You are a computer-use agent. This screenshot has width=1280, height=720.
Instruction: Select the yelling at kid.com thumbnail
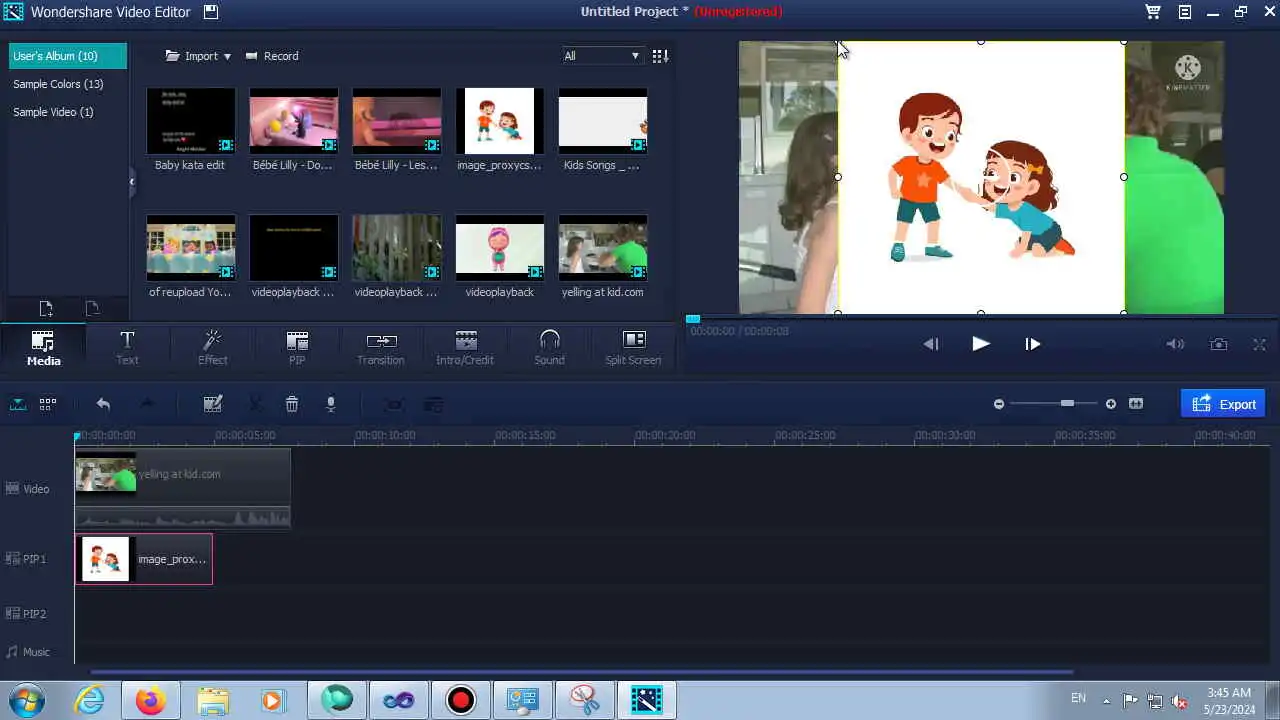point(602,248)
